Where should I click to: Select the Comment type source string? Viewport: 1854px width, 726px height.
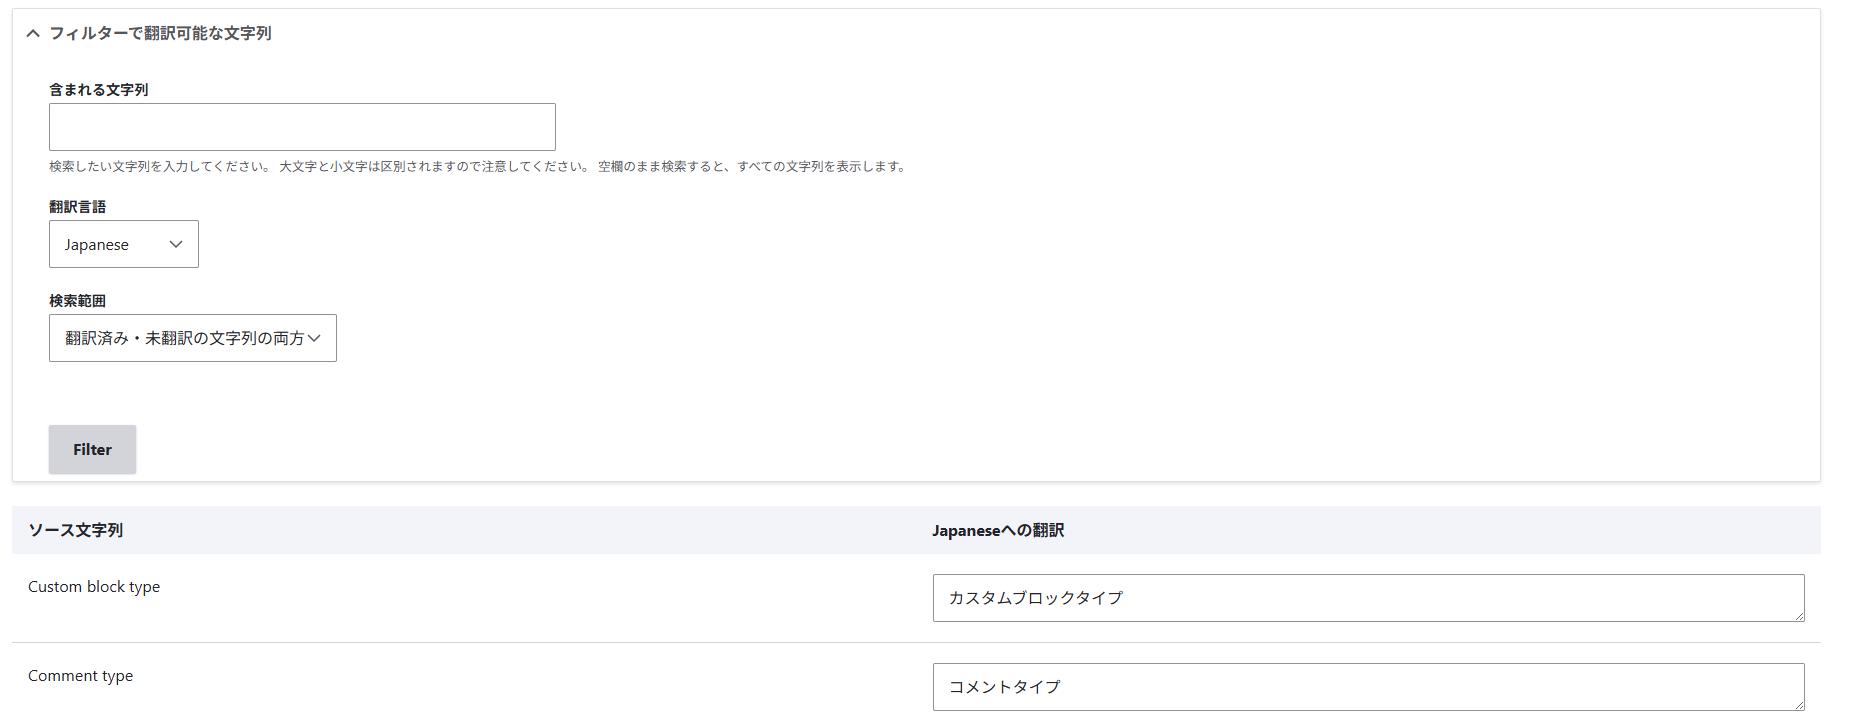pos(80,676)
